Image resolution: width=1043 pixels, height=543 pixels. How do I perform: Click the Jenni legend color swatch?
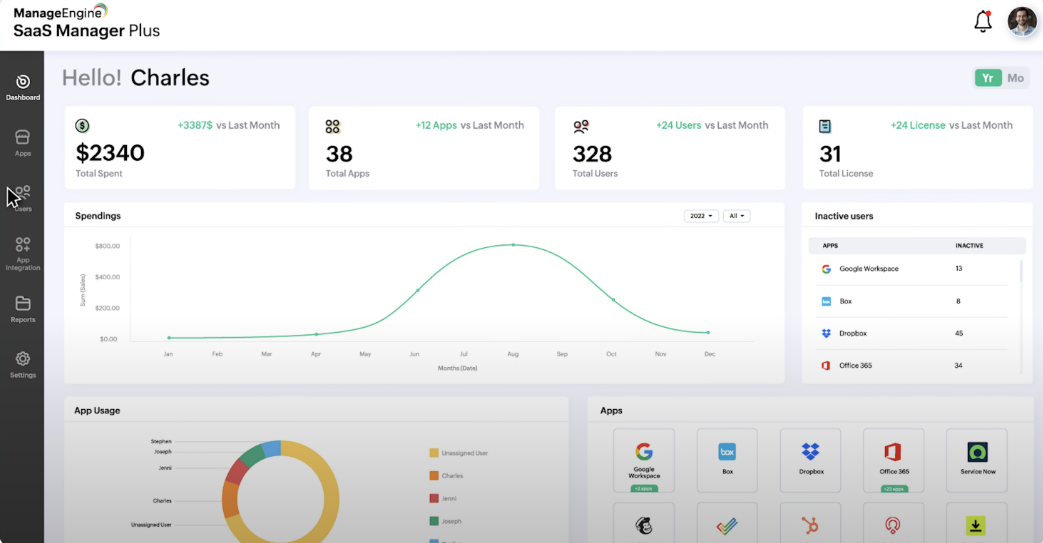434,498
